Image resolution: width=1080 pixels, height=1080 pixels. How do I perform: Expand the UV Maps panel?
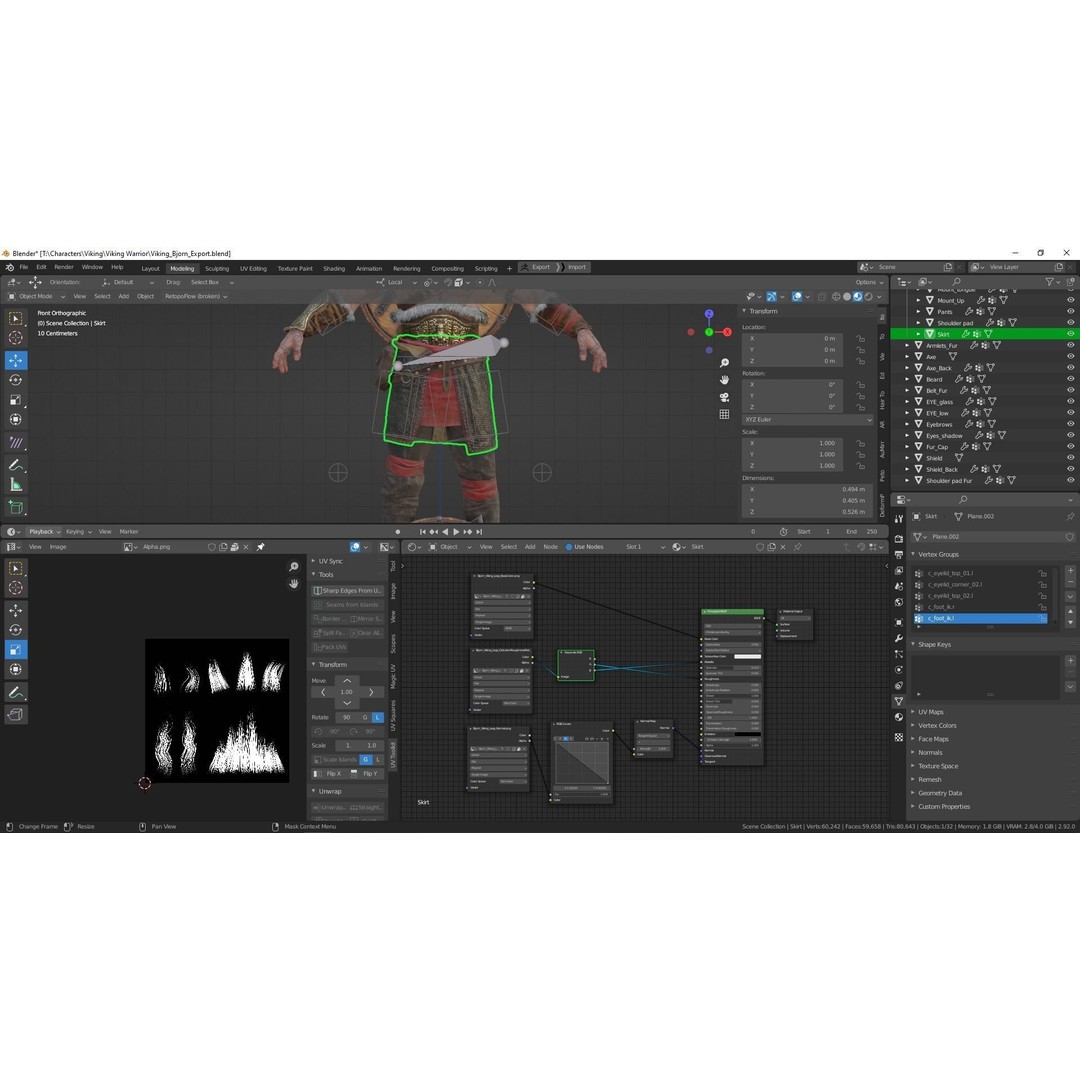pos(931,712)
